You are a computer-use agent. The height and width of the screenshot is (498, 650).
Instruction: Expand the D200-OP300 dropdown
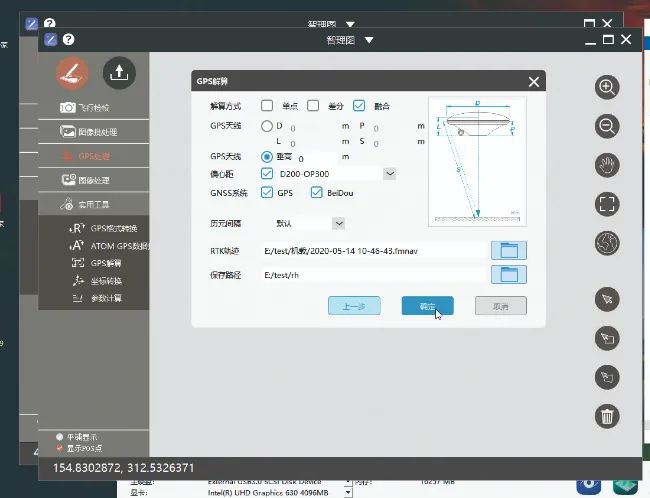(389, 173)
